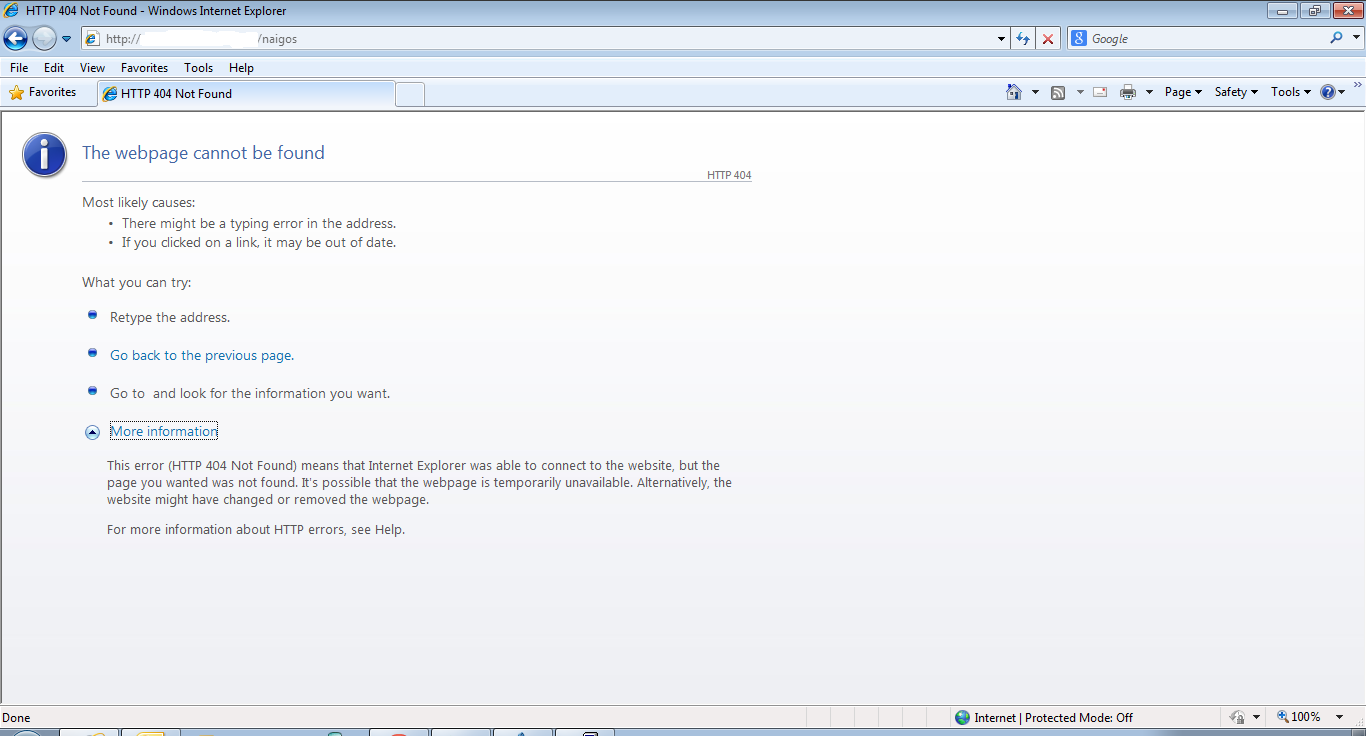Open address bar history dropdown arrow
Screen dimensions: 1366x736
(1002, 39)
